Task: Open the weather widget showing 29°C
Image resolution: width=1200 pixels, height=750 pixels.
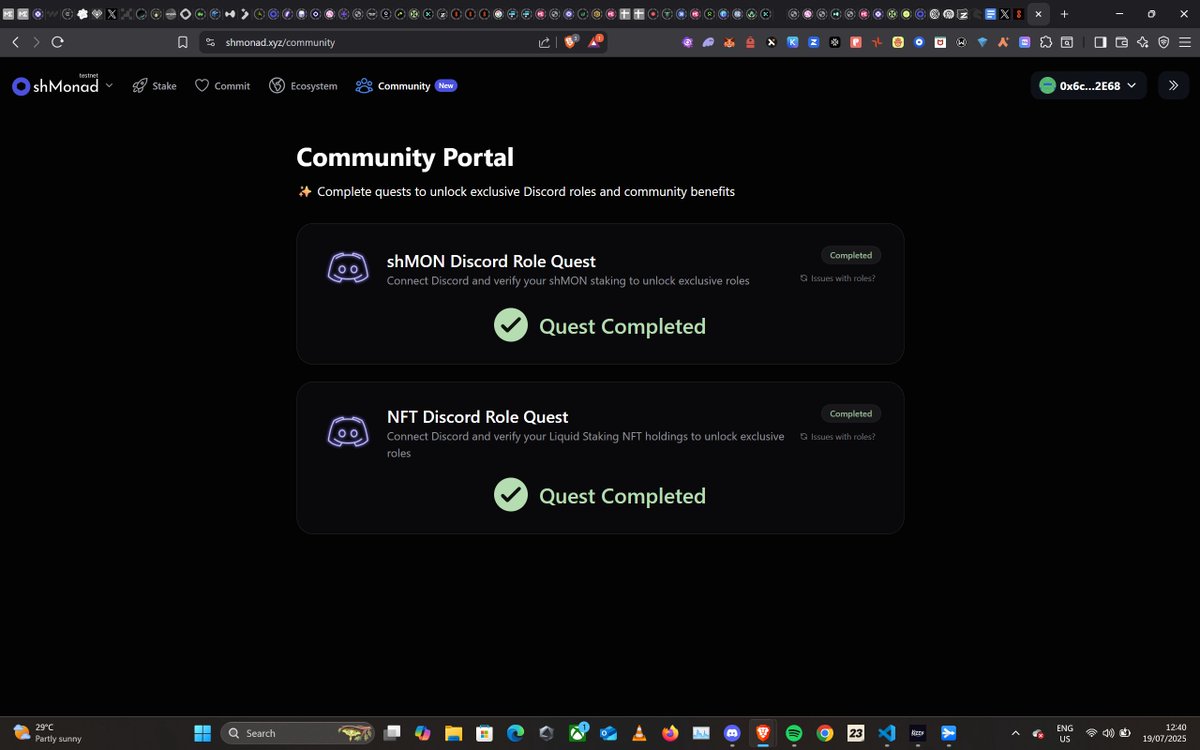Action: pyautogui.click(x=47, y=733)
